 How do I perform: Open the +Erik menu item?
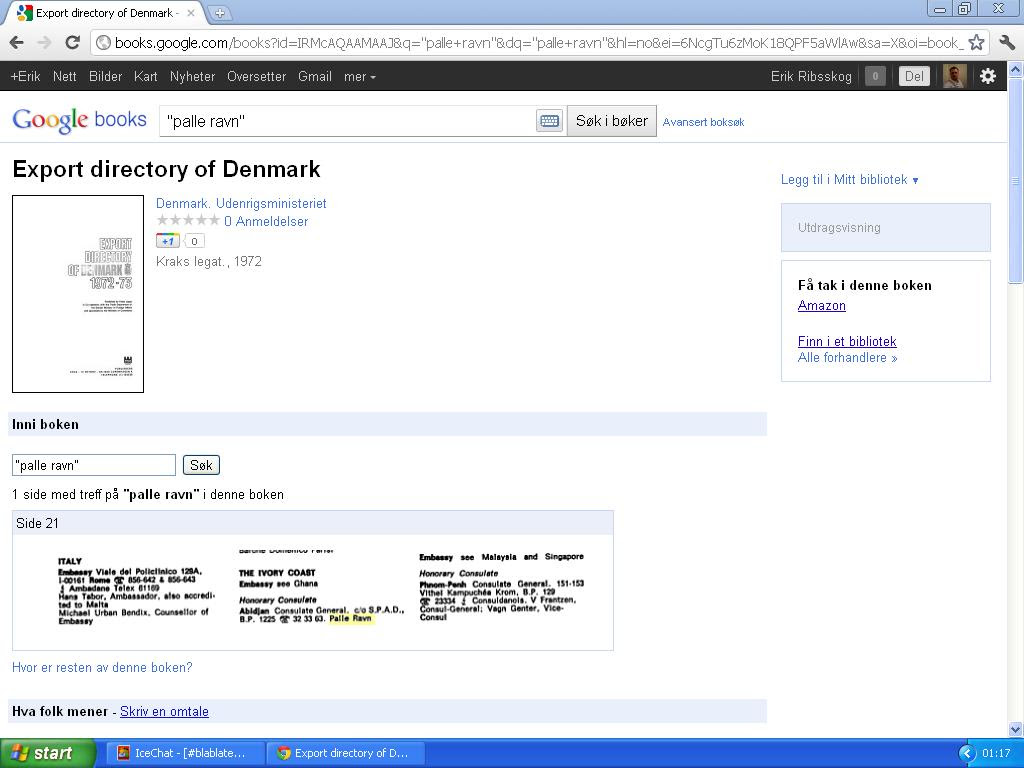point(25,76)
